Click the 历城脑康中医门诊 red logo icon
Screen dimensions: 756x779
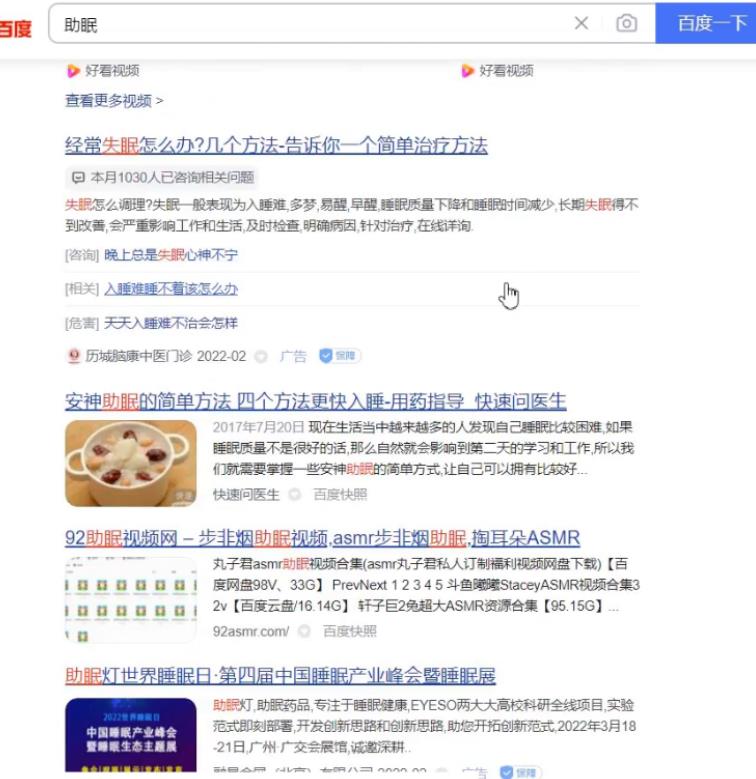pyautogui.click(x=74, y=356)
